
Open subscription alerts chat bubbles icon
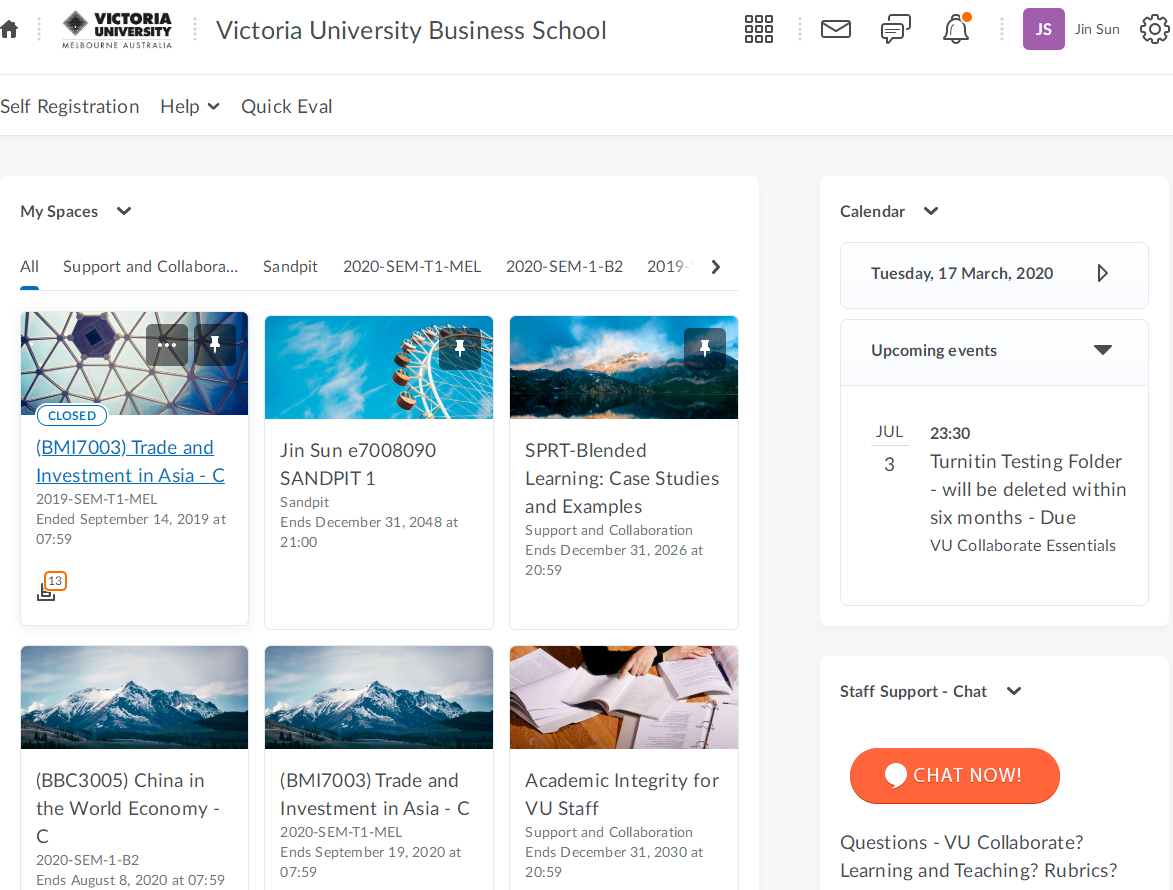tap(895, 30)
